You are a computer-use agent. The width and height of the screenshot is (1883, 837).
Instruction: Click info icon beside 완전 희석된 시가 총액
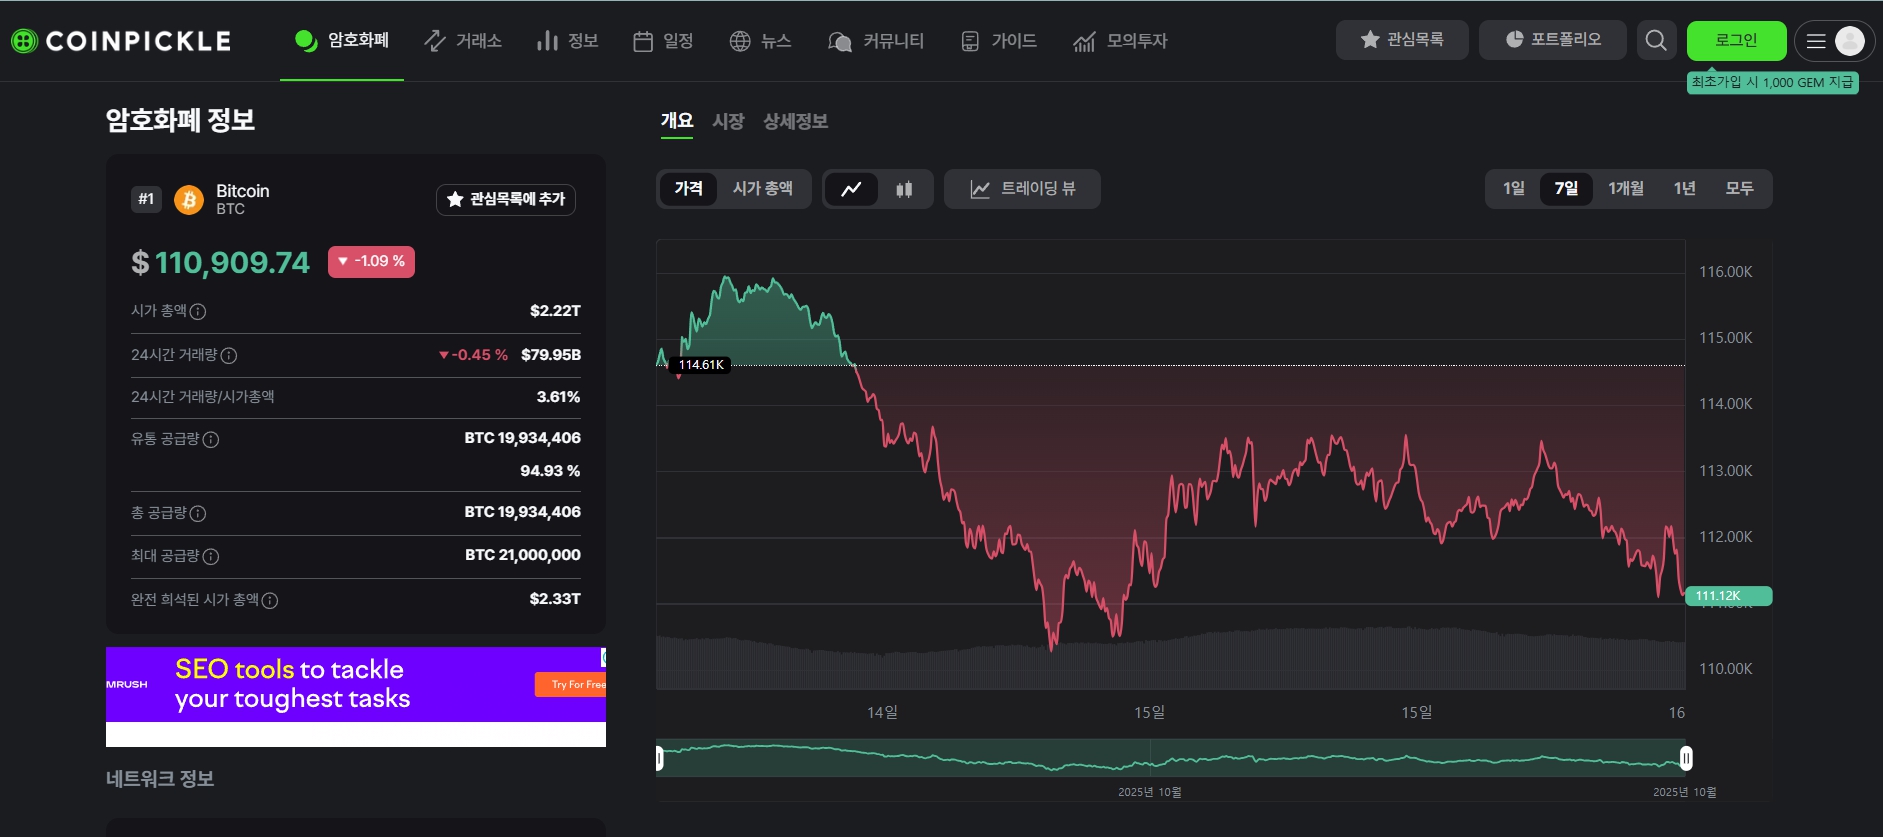(270, 601)
